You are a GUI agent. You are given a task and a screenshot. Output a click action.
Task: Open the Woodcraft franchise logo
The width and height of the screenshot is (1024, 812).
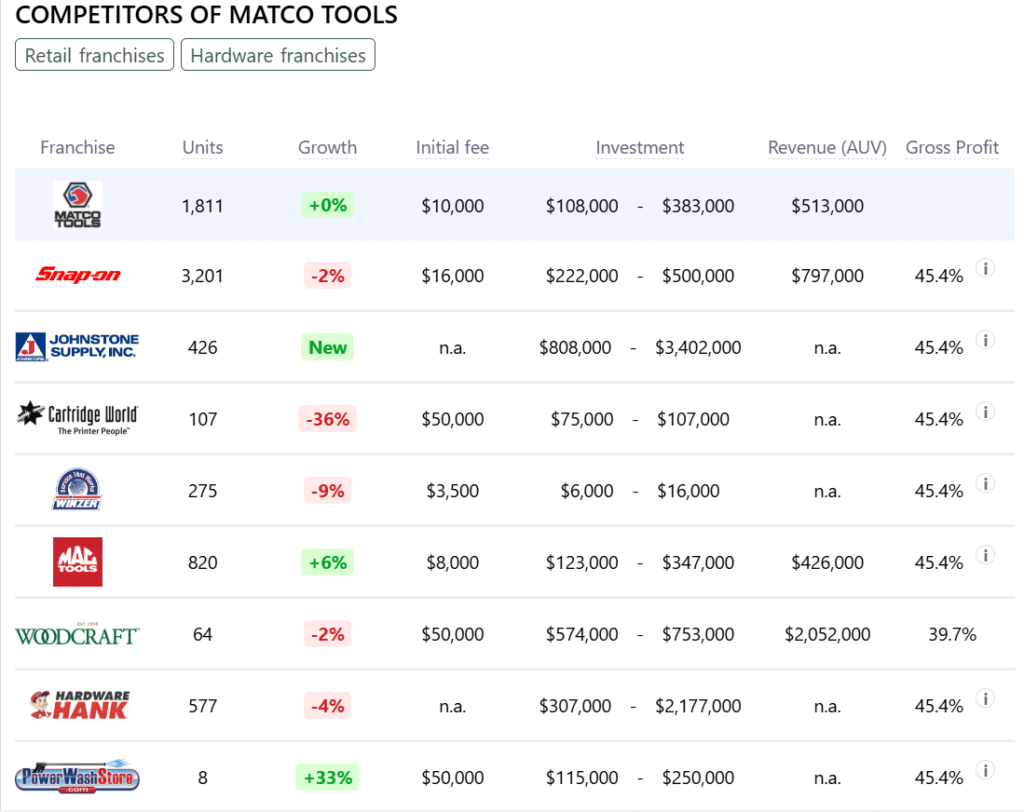point(77,634)
